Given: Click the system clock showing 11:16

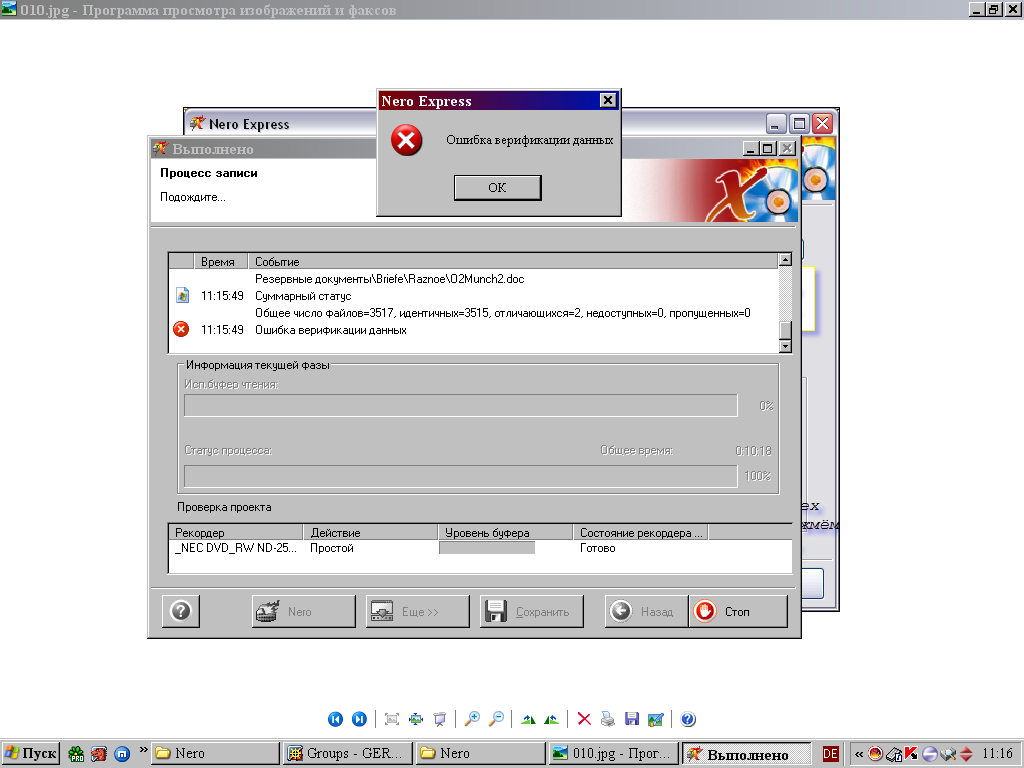Looking at the screenshot, I should click(x=997, y=754).
